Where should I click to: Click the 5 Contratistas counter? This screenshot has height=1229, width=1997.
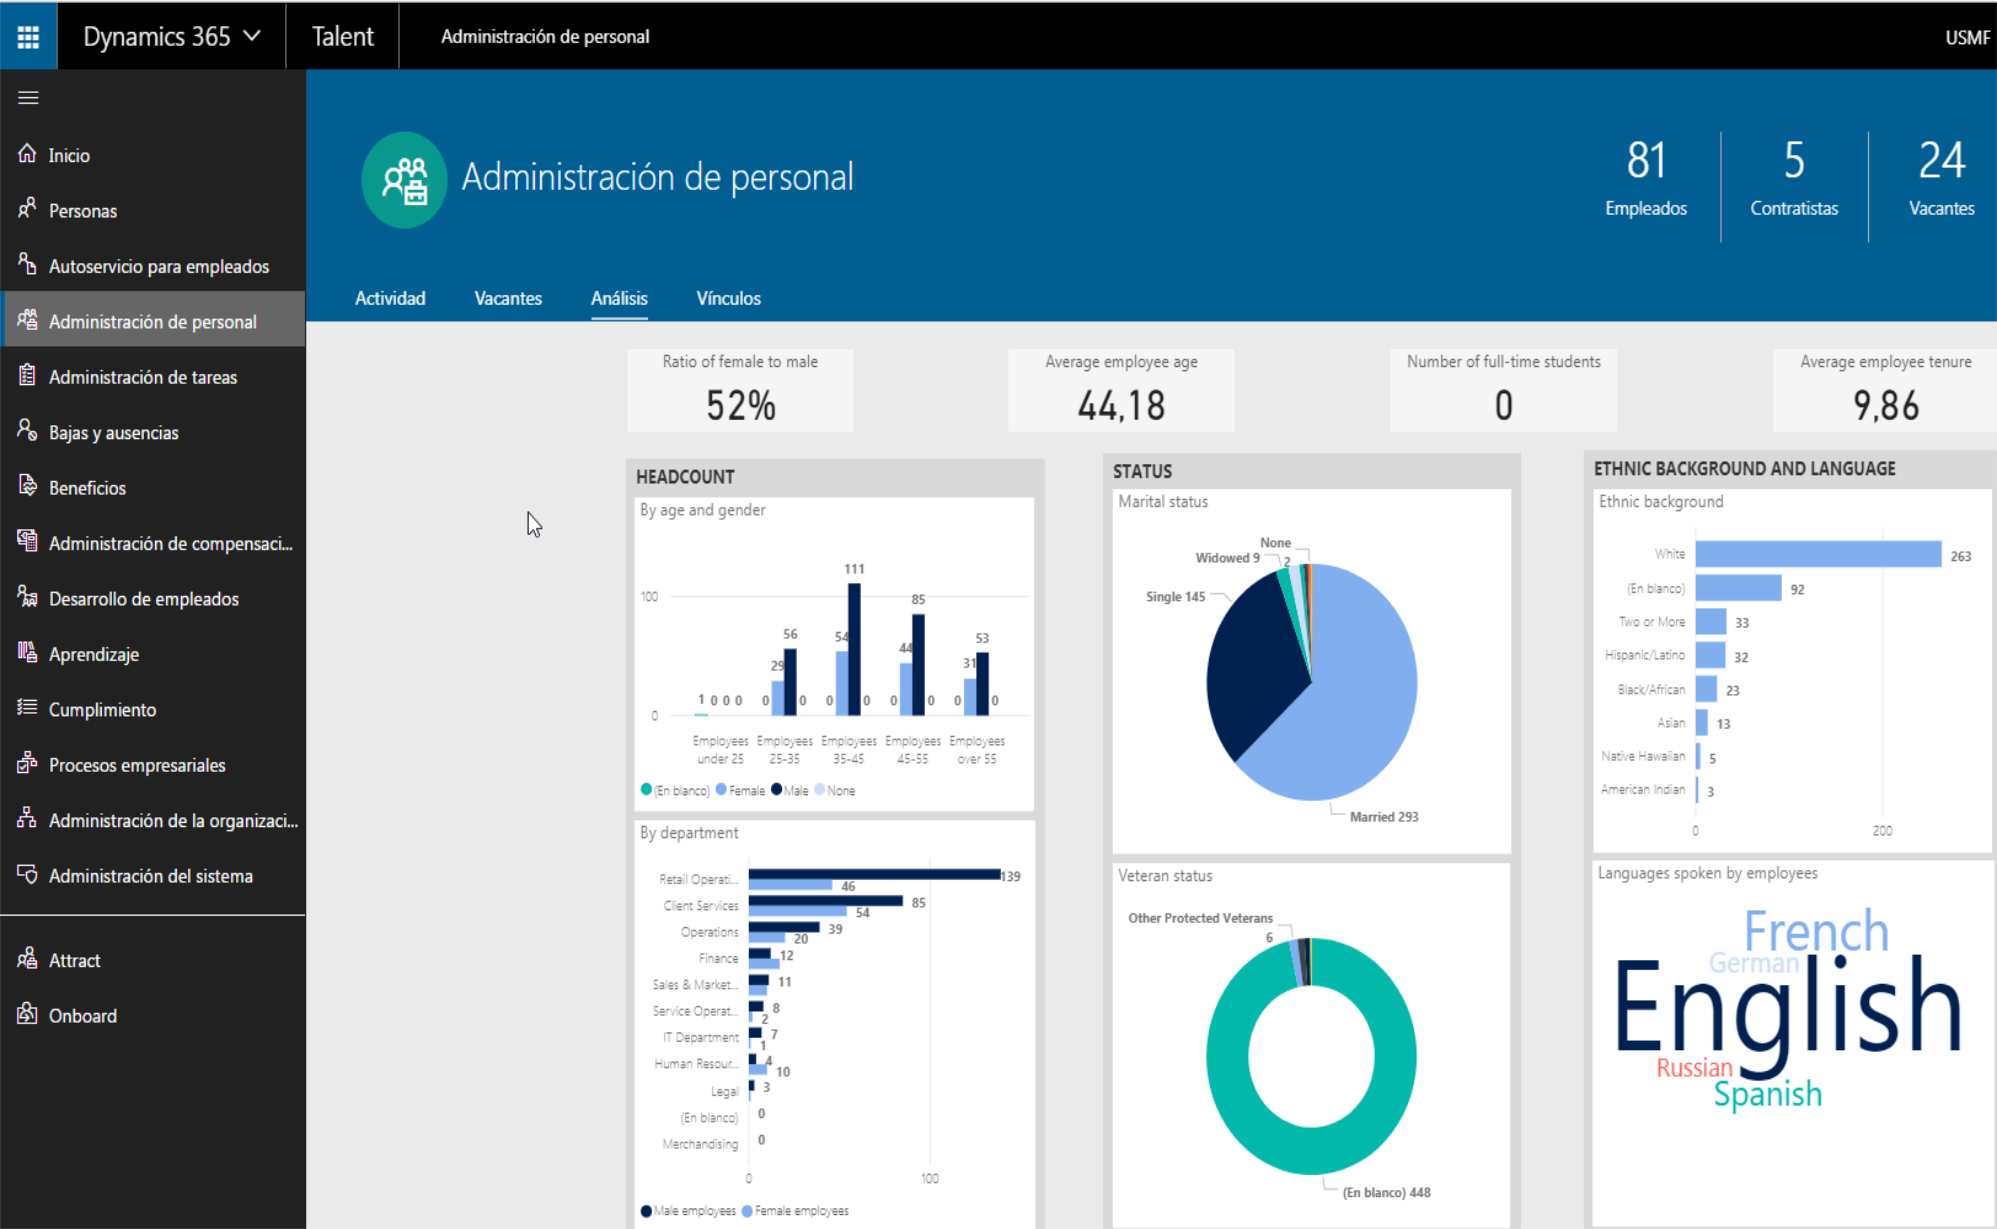pyautogui.click(x=1794, y=178)
